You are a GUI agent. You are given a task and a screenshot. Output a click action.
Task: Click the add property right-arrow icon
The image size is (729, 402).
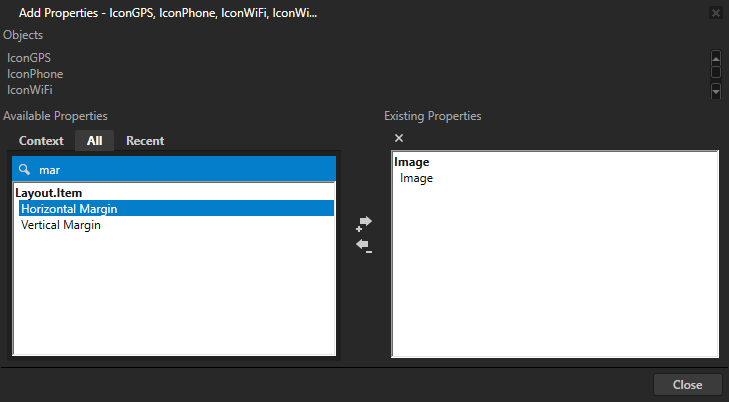[364, 223]
